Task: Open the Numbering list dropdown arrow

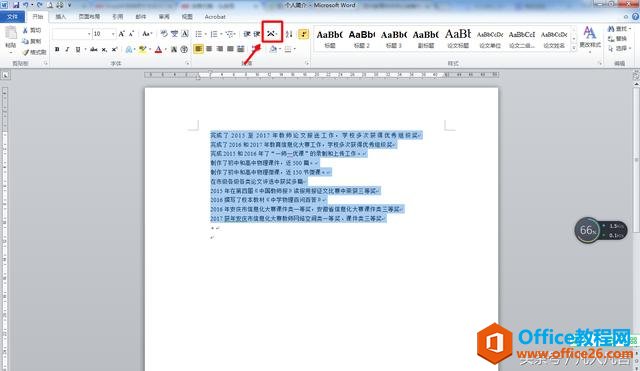Action: click(x=221, y=34)
